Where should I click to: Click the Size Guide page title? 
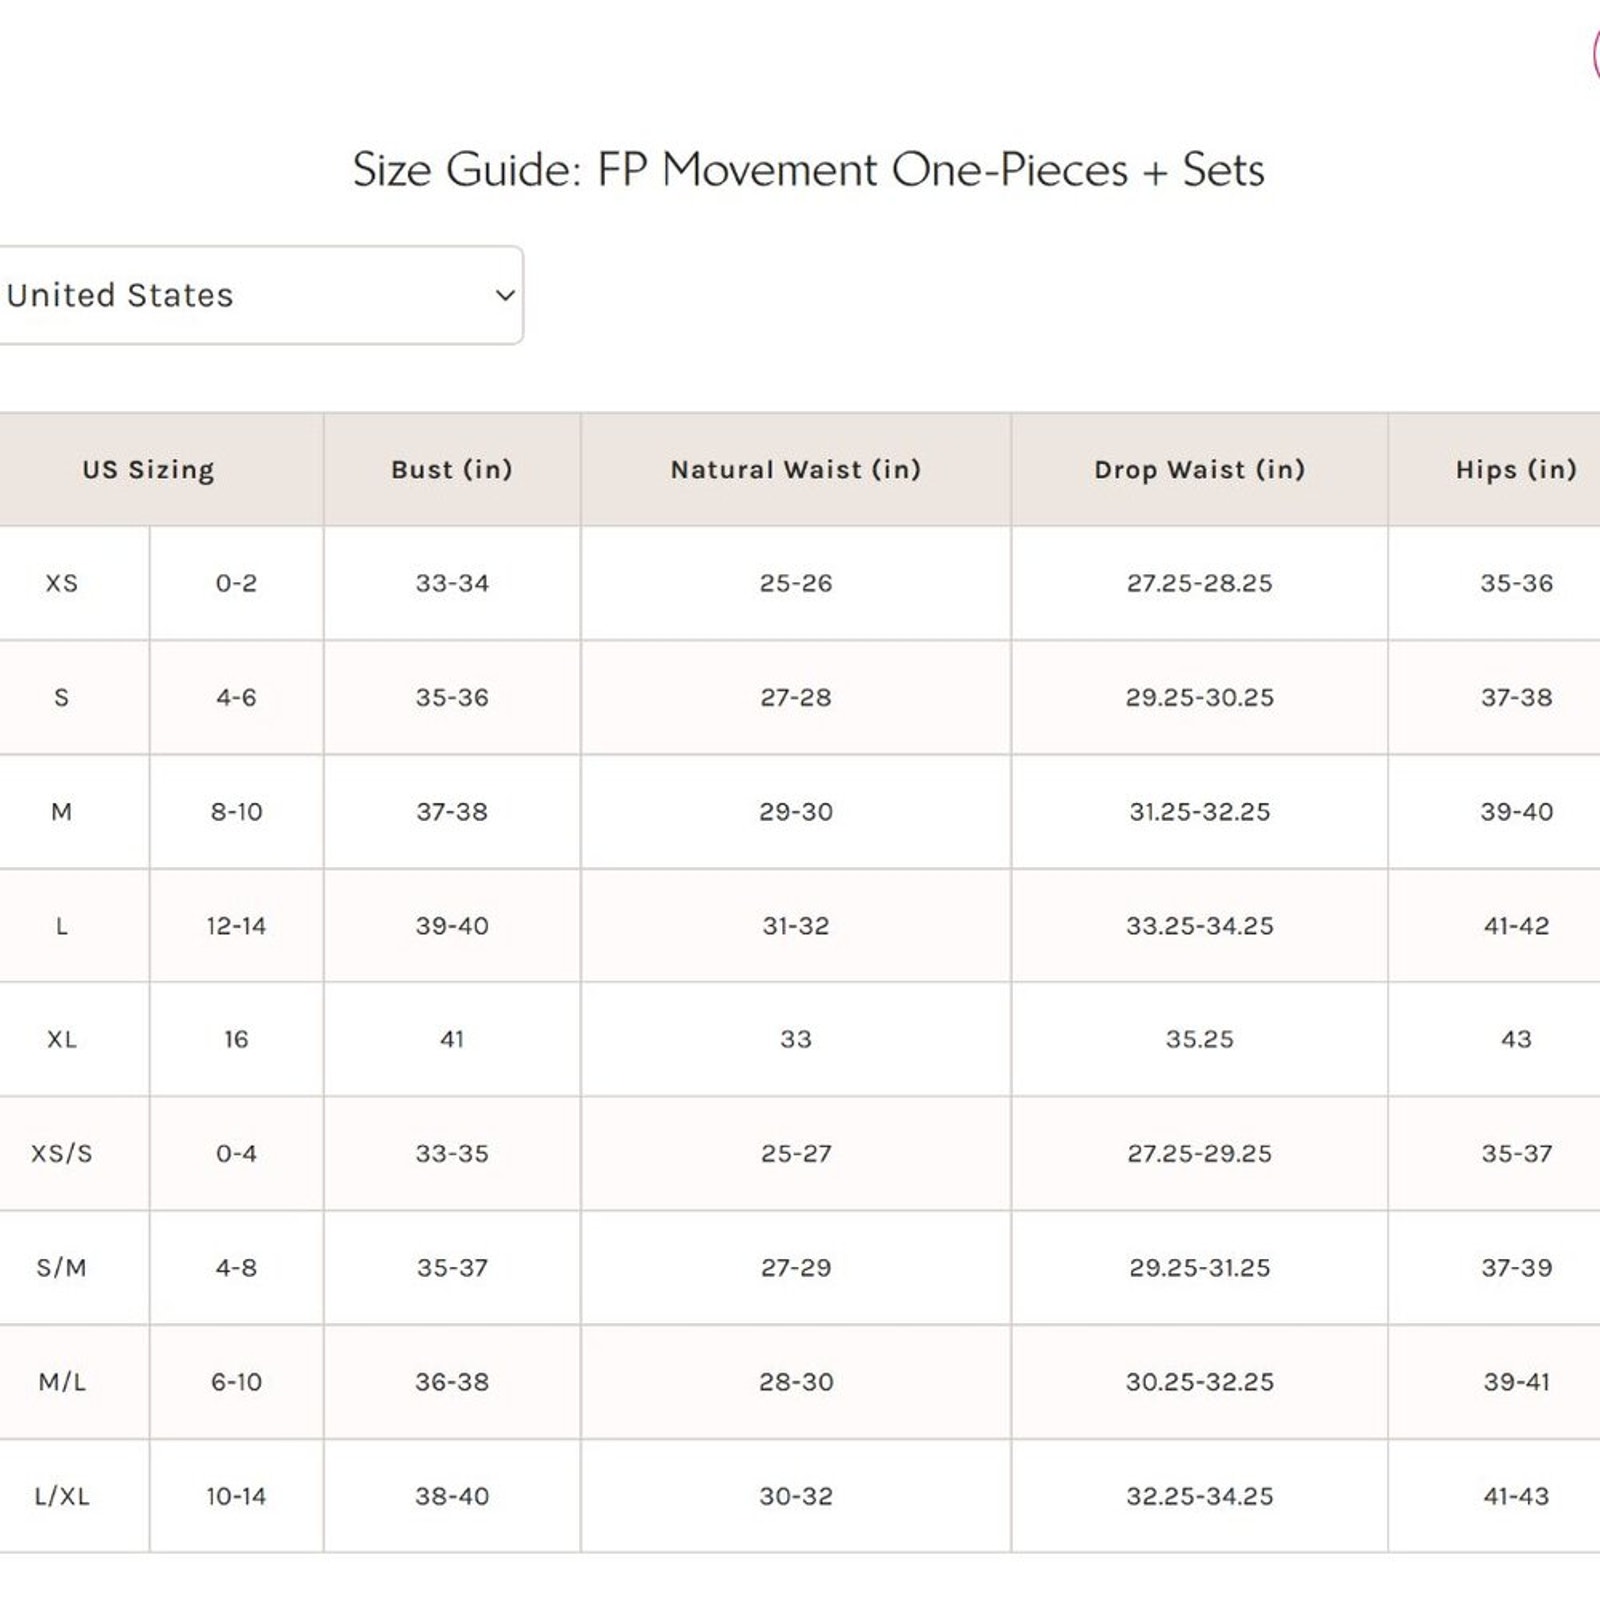click(808, 169)
